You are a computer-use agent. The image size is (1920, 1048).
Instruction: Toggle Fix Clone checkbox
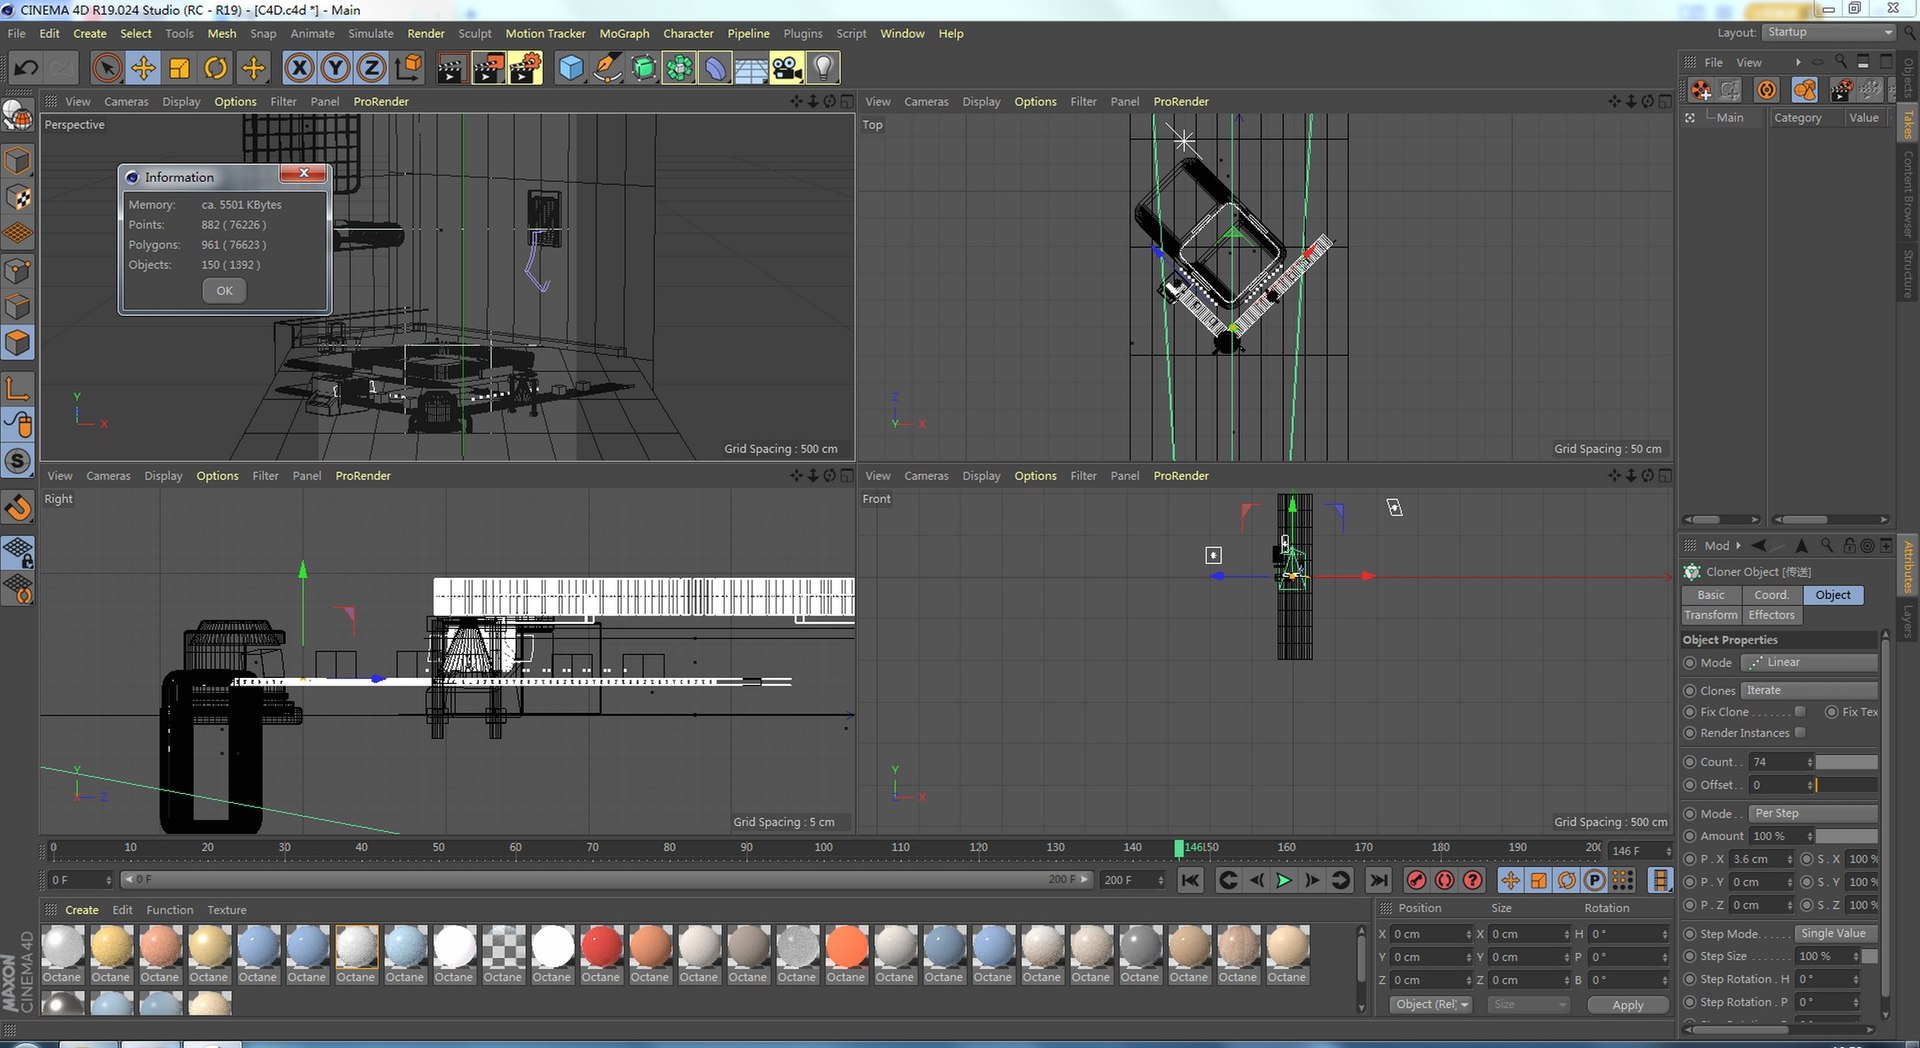click(1800, 711)
